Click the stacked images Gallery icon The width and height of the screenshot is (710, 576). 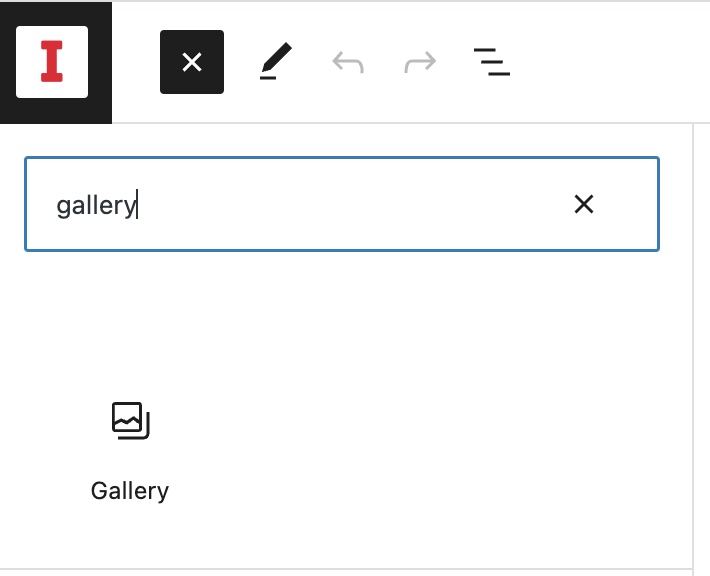click(130, 420)
